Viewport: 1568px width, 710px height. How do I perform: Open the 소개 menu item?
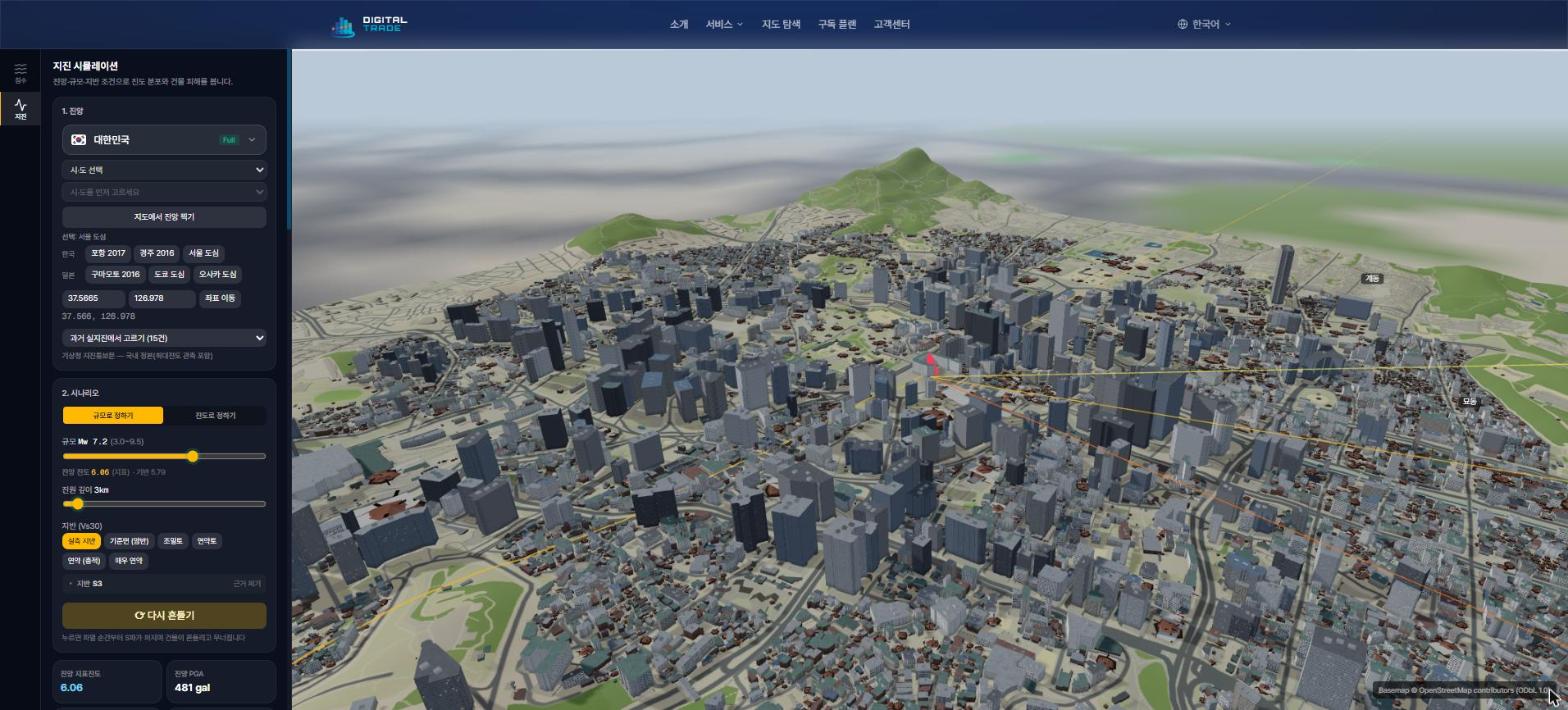(679, 24)
